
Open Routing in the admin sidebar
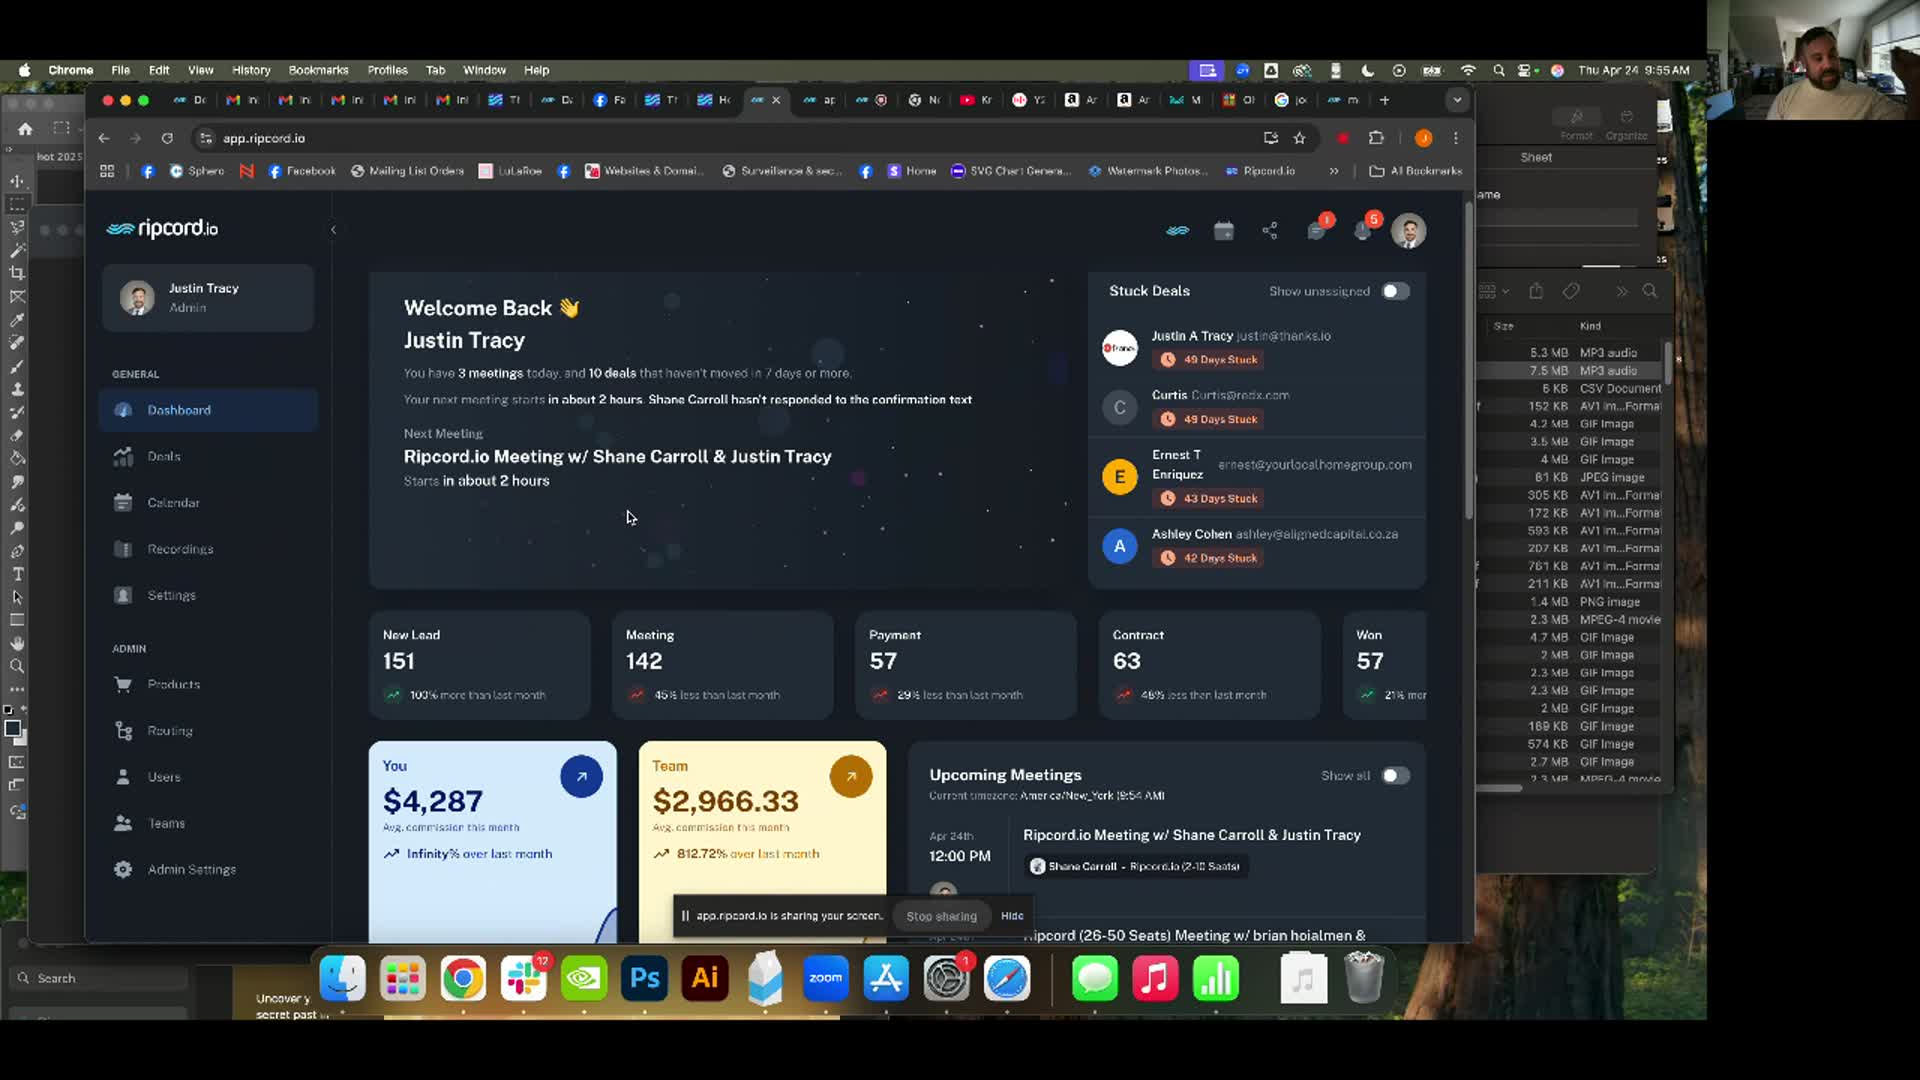click(170, 731)
